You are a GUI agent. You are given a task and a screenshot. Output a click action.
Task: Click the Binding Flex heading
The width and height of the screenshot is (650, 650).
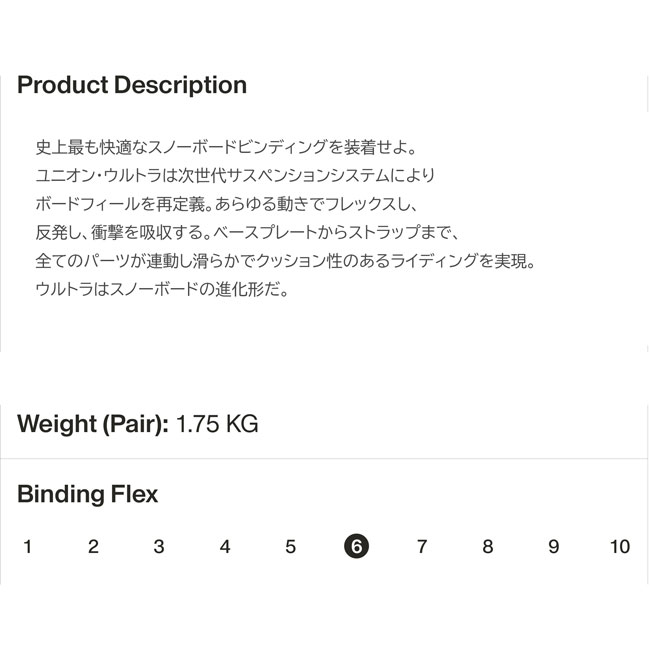click(88, 494)
